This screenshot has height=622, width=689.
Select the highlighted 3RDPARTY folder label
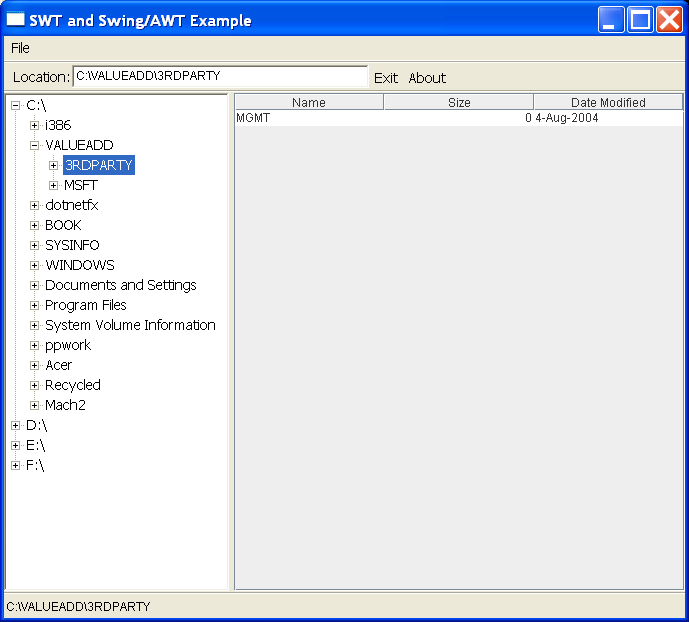tap(99, 165)
